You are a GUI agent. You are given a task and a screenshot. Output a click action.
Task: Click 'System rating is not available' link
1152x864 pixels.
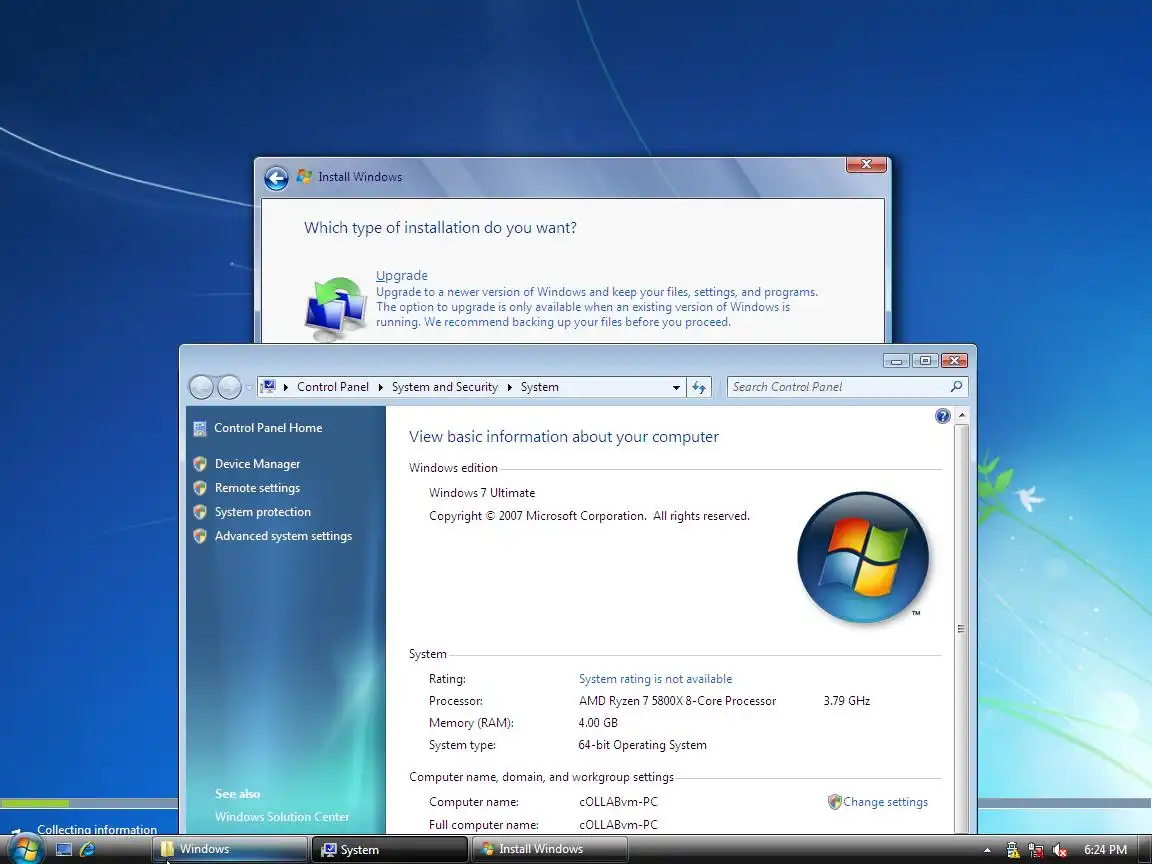pos(655,679)
